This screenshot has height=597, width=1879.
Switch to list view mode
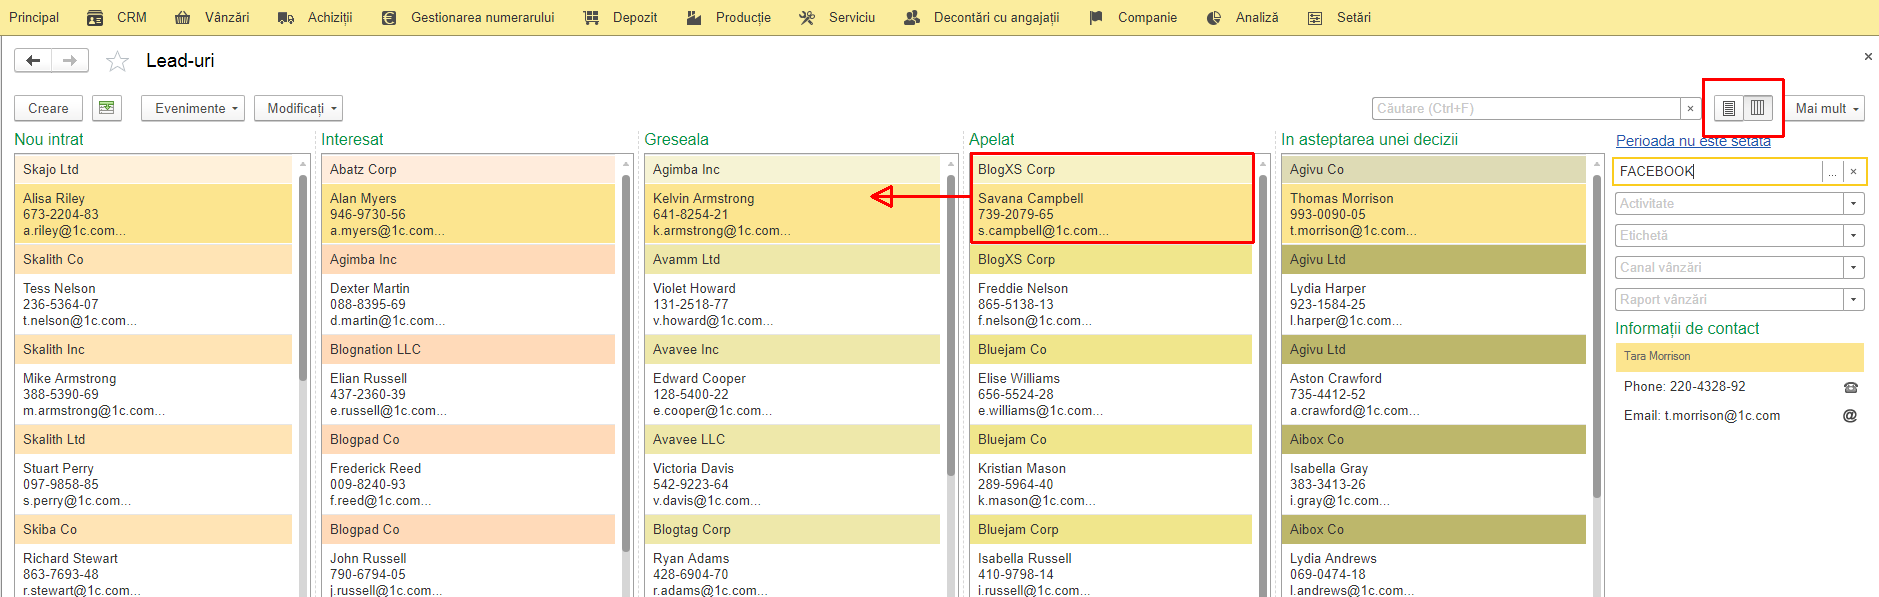pos(1729,108)
